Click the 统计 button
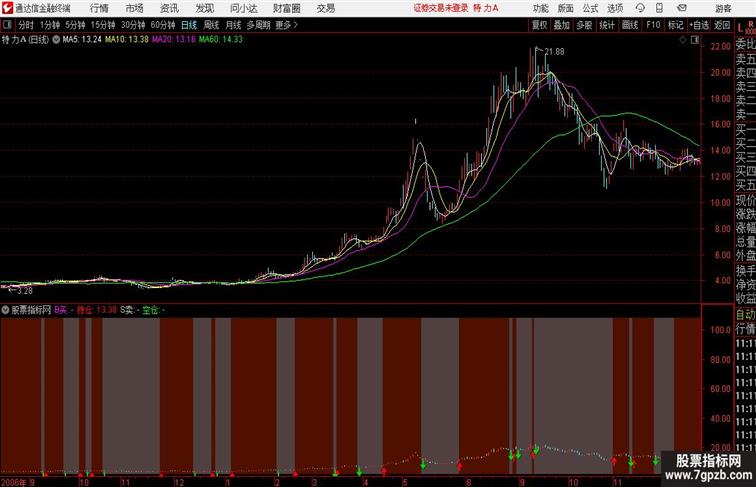The image size is (756, 487). 607,25
